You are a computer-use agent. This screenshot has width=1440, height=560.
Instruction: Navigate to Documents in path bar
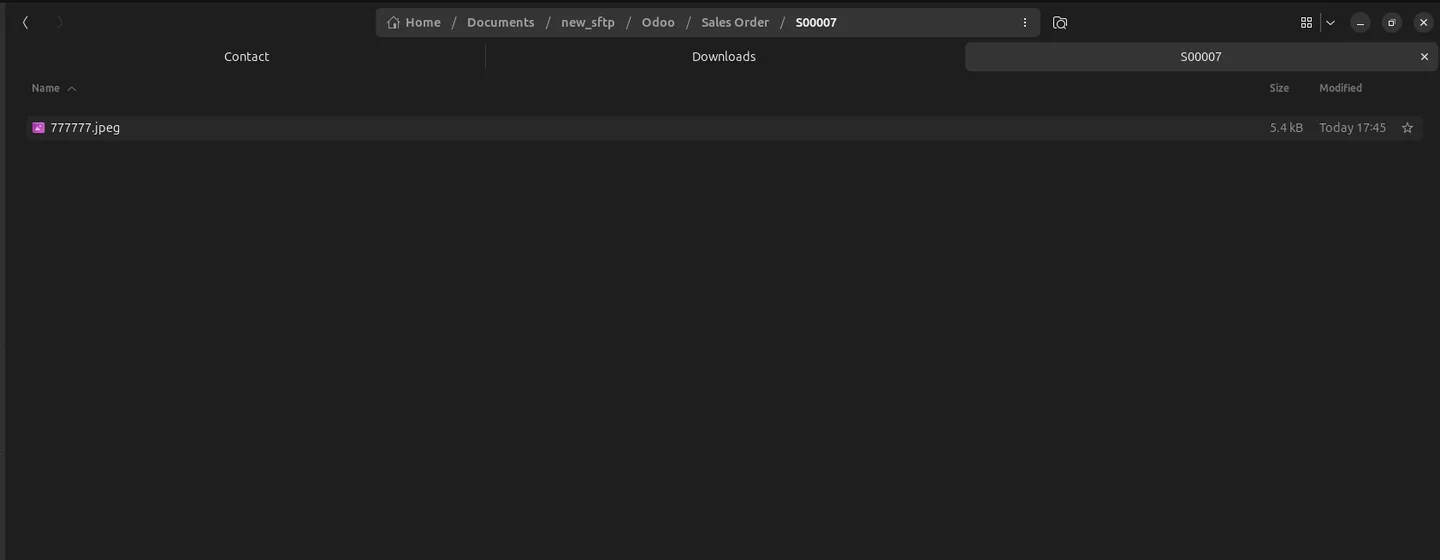coord(500,22)
